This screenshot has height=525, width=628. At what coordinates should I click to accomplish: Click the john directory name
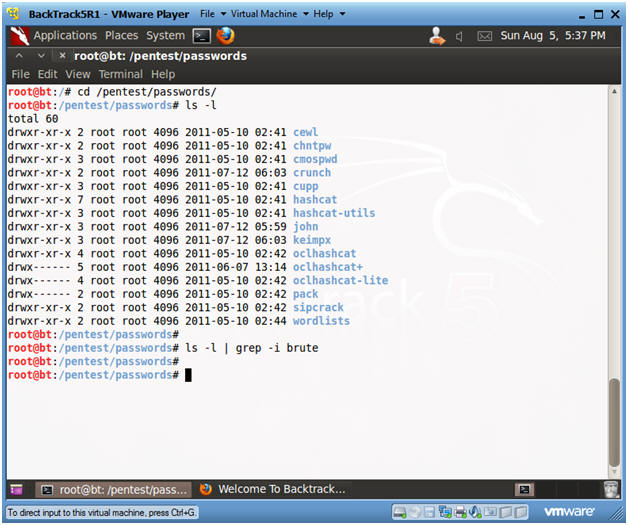click(x=306, y=227)
